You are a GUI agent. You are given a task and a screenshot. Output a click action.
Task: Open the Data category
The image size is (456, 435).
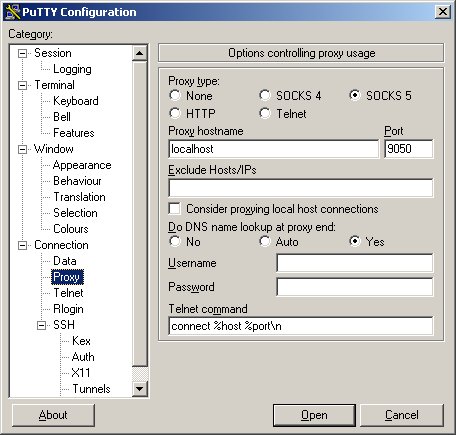[x=65, y=261]
